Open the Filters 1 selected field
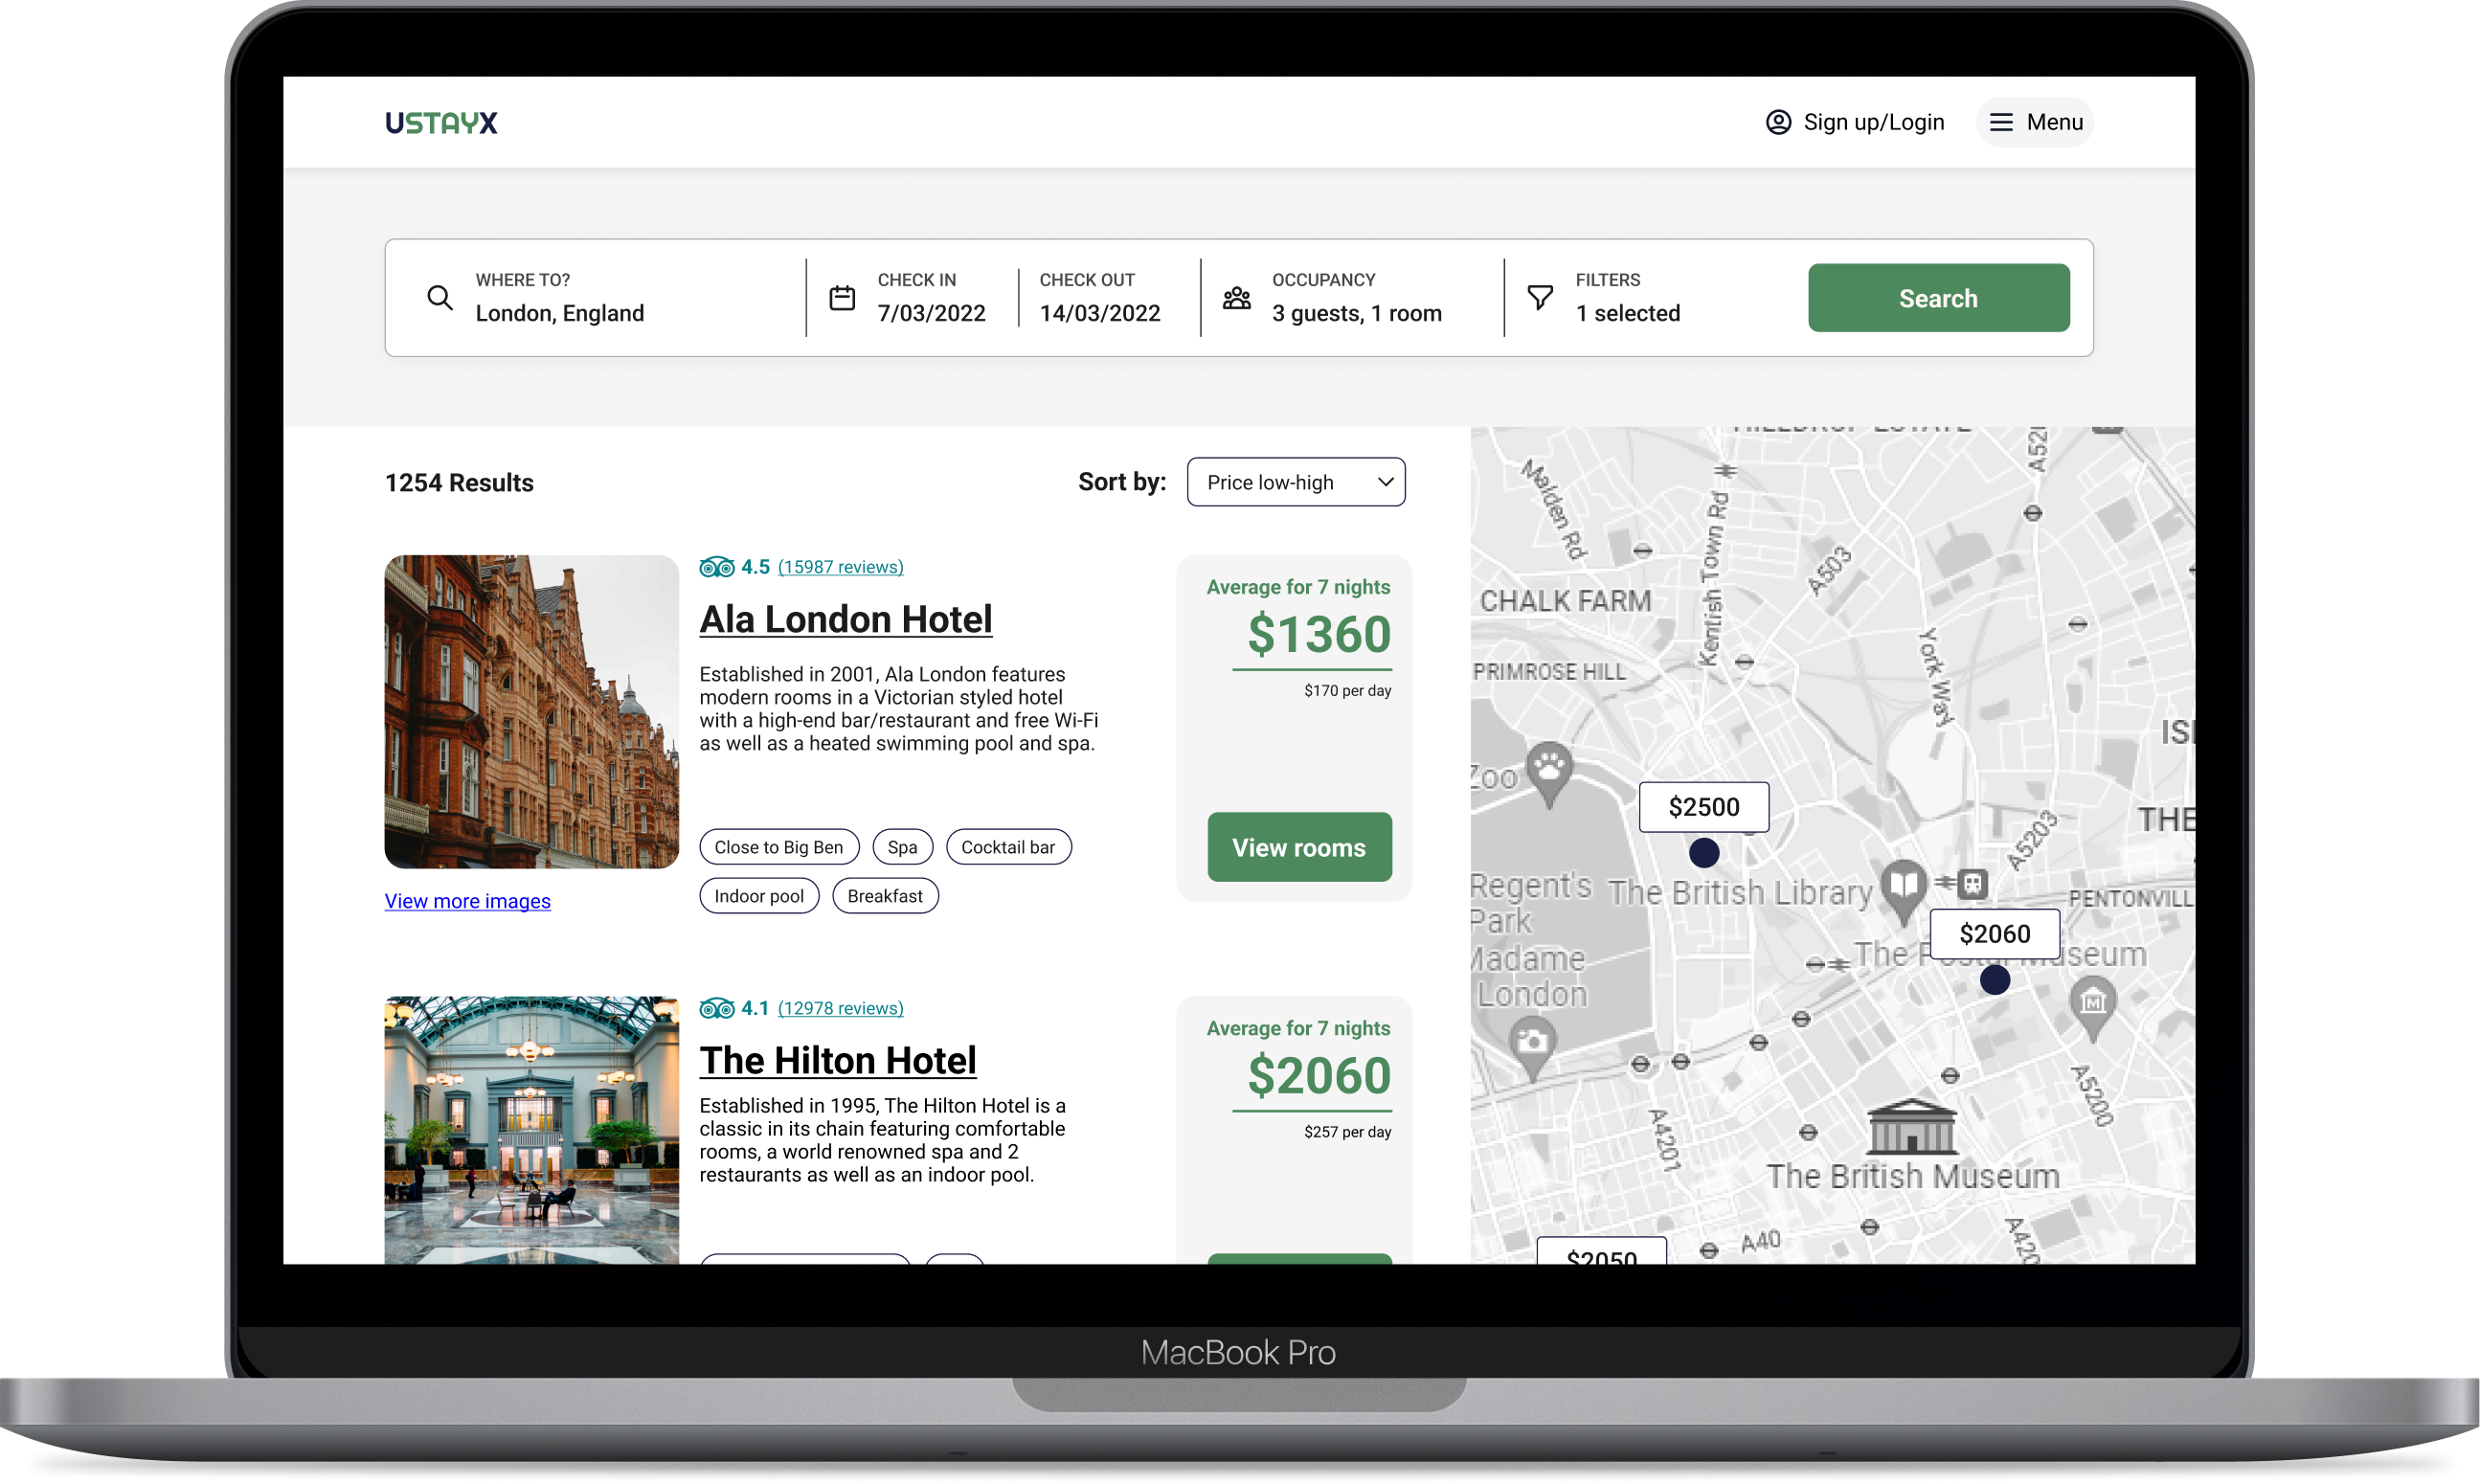 [1627, 312]
